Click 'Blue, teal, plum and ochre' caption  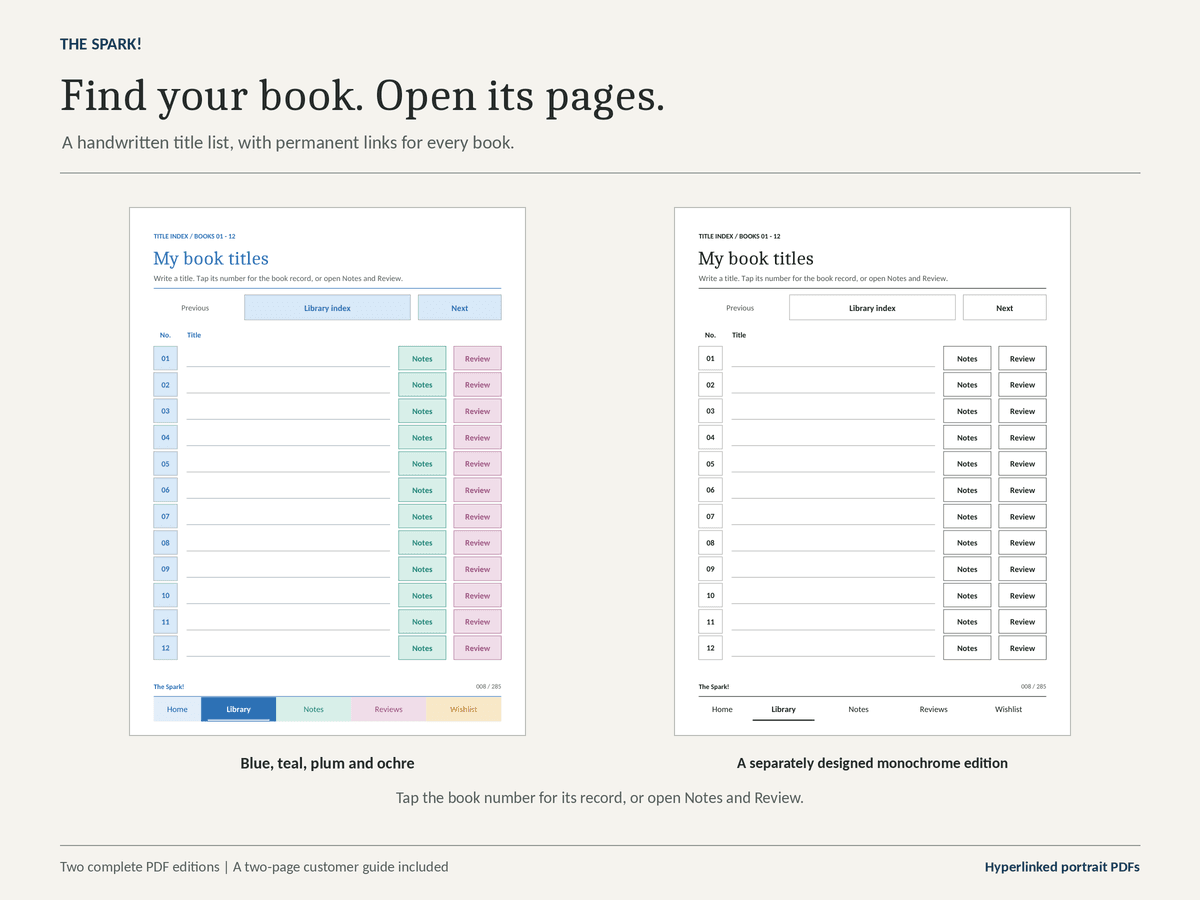[327, 763]
